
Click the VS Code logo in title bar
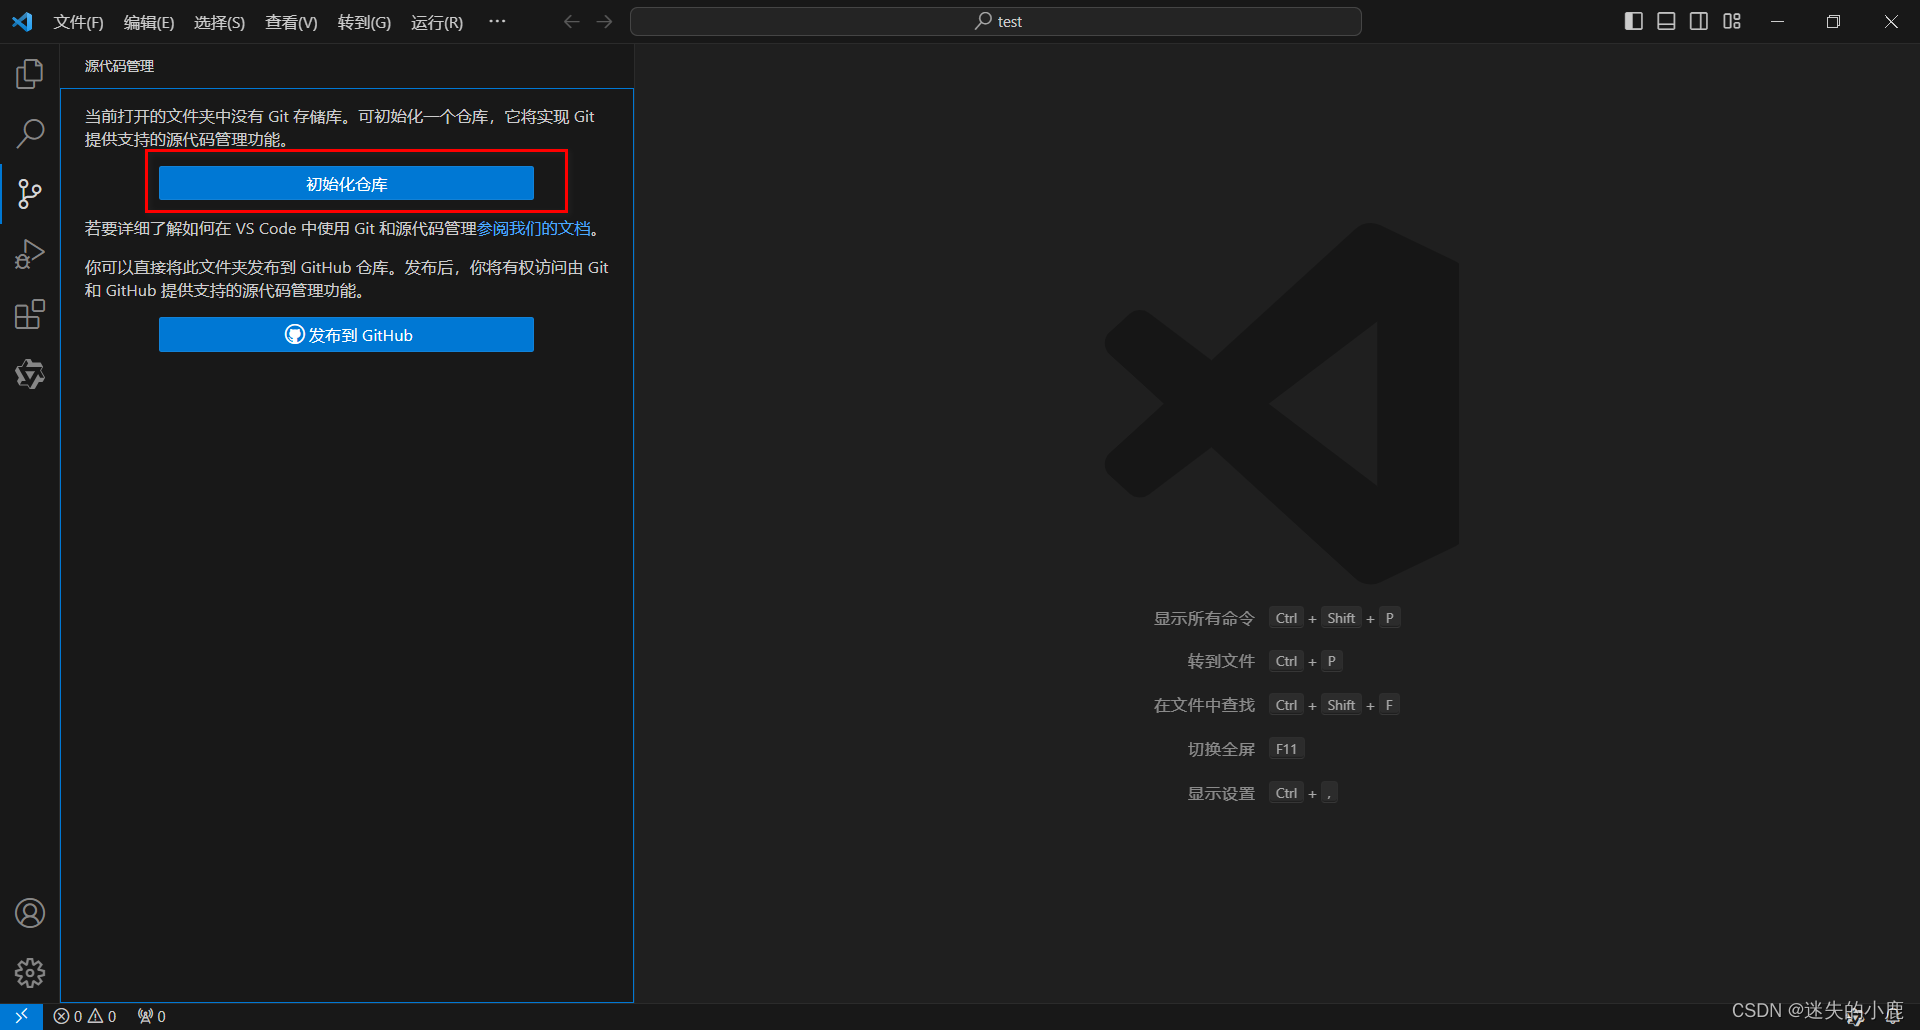(22, 21)
